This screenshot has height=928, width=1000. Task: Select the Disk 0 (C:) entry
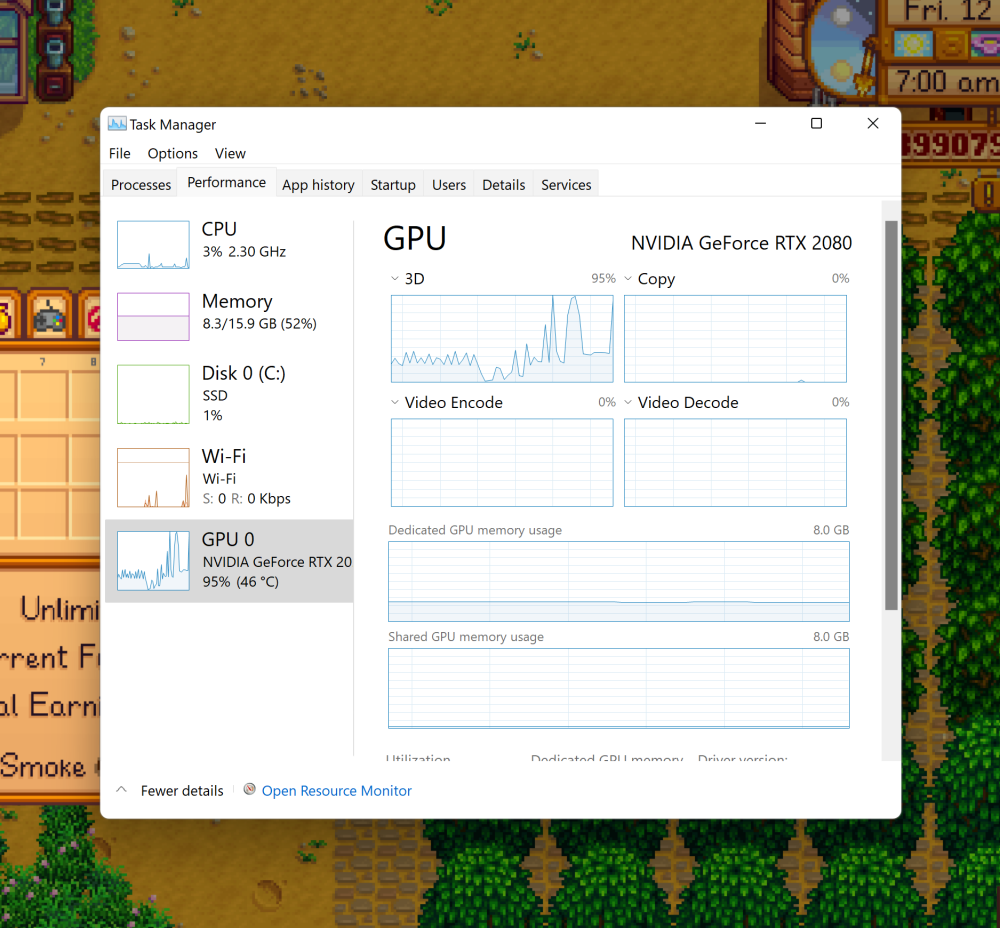229,393
